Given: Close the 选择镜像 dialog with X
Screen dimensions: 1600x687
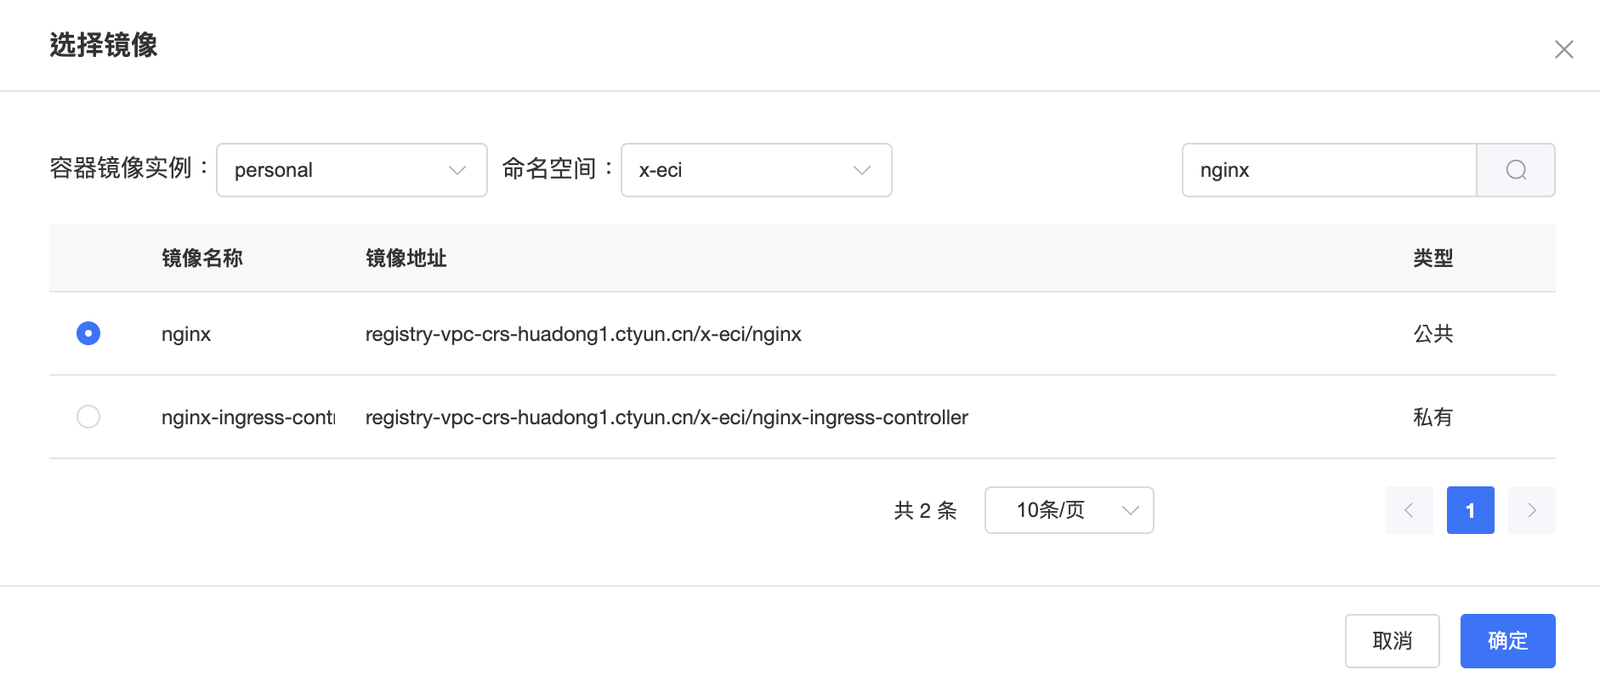Looking at the screenshot, I should [1564, 49].
